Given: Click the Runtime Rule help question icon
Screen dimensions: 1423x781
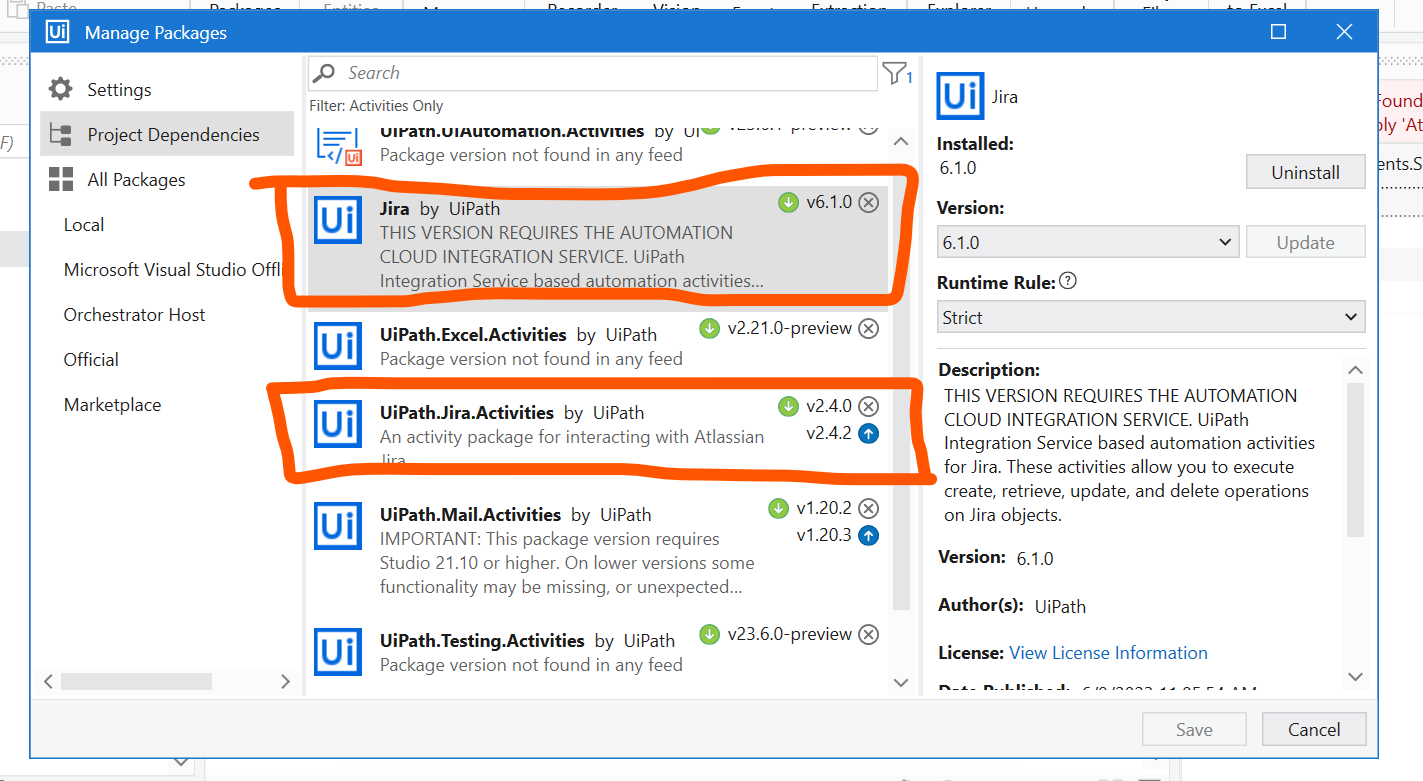Looking at the screenshot, I should (1068, 281).
